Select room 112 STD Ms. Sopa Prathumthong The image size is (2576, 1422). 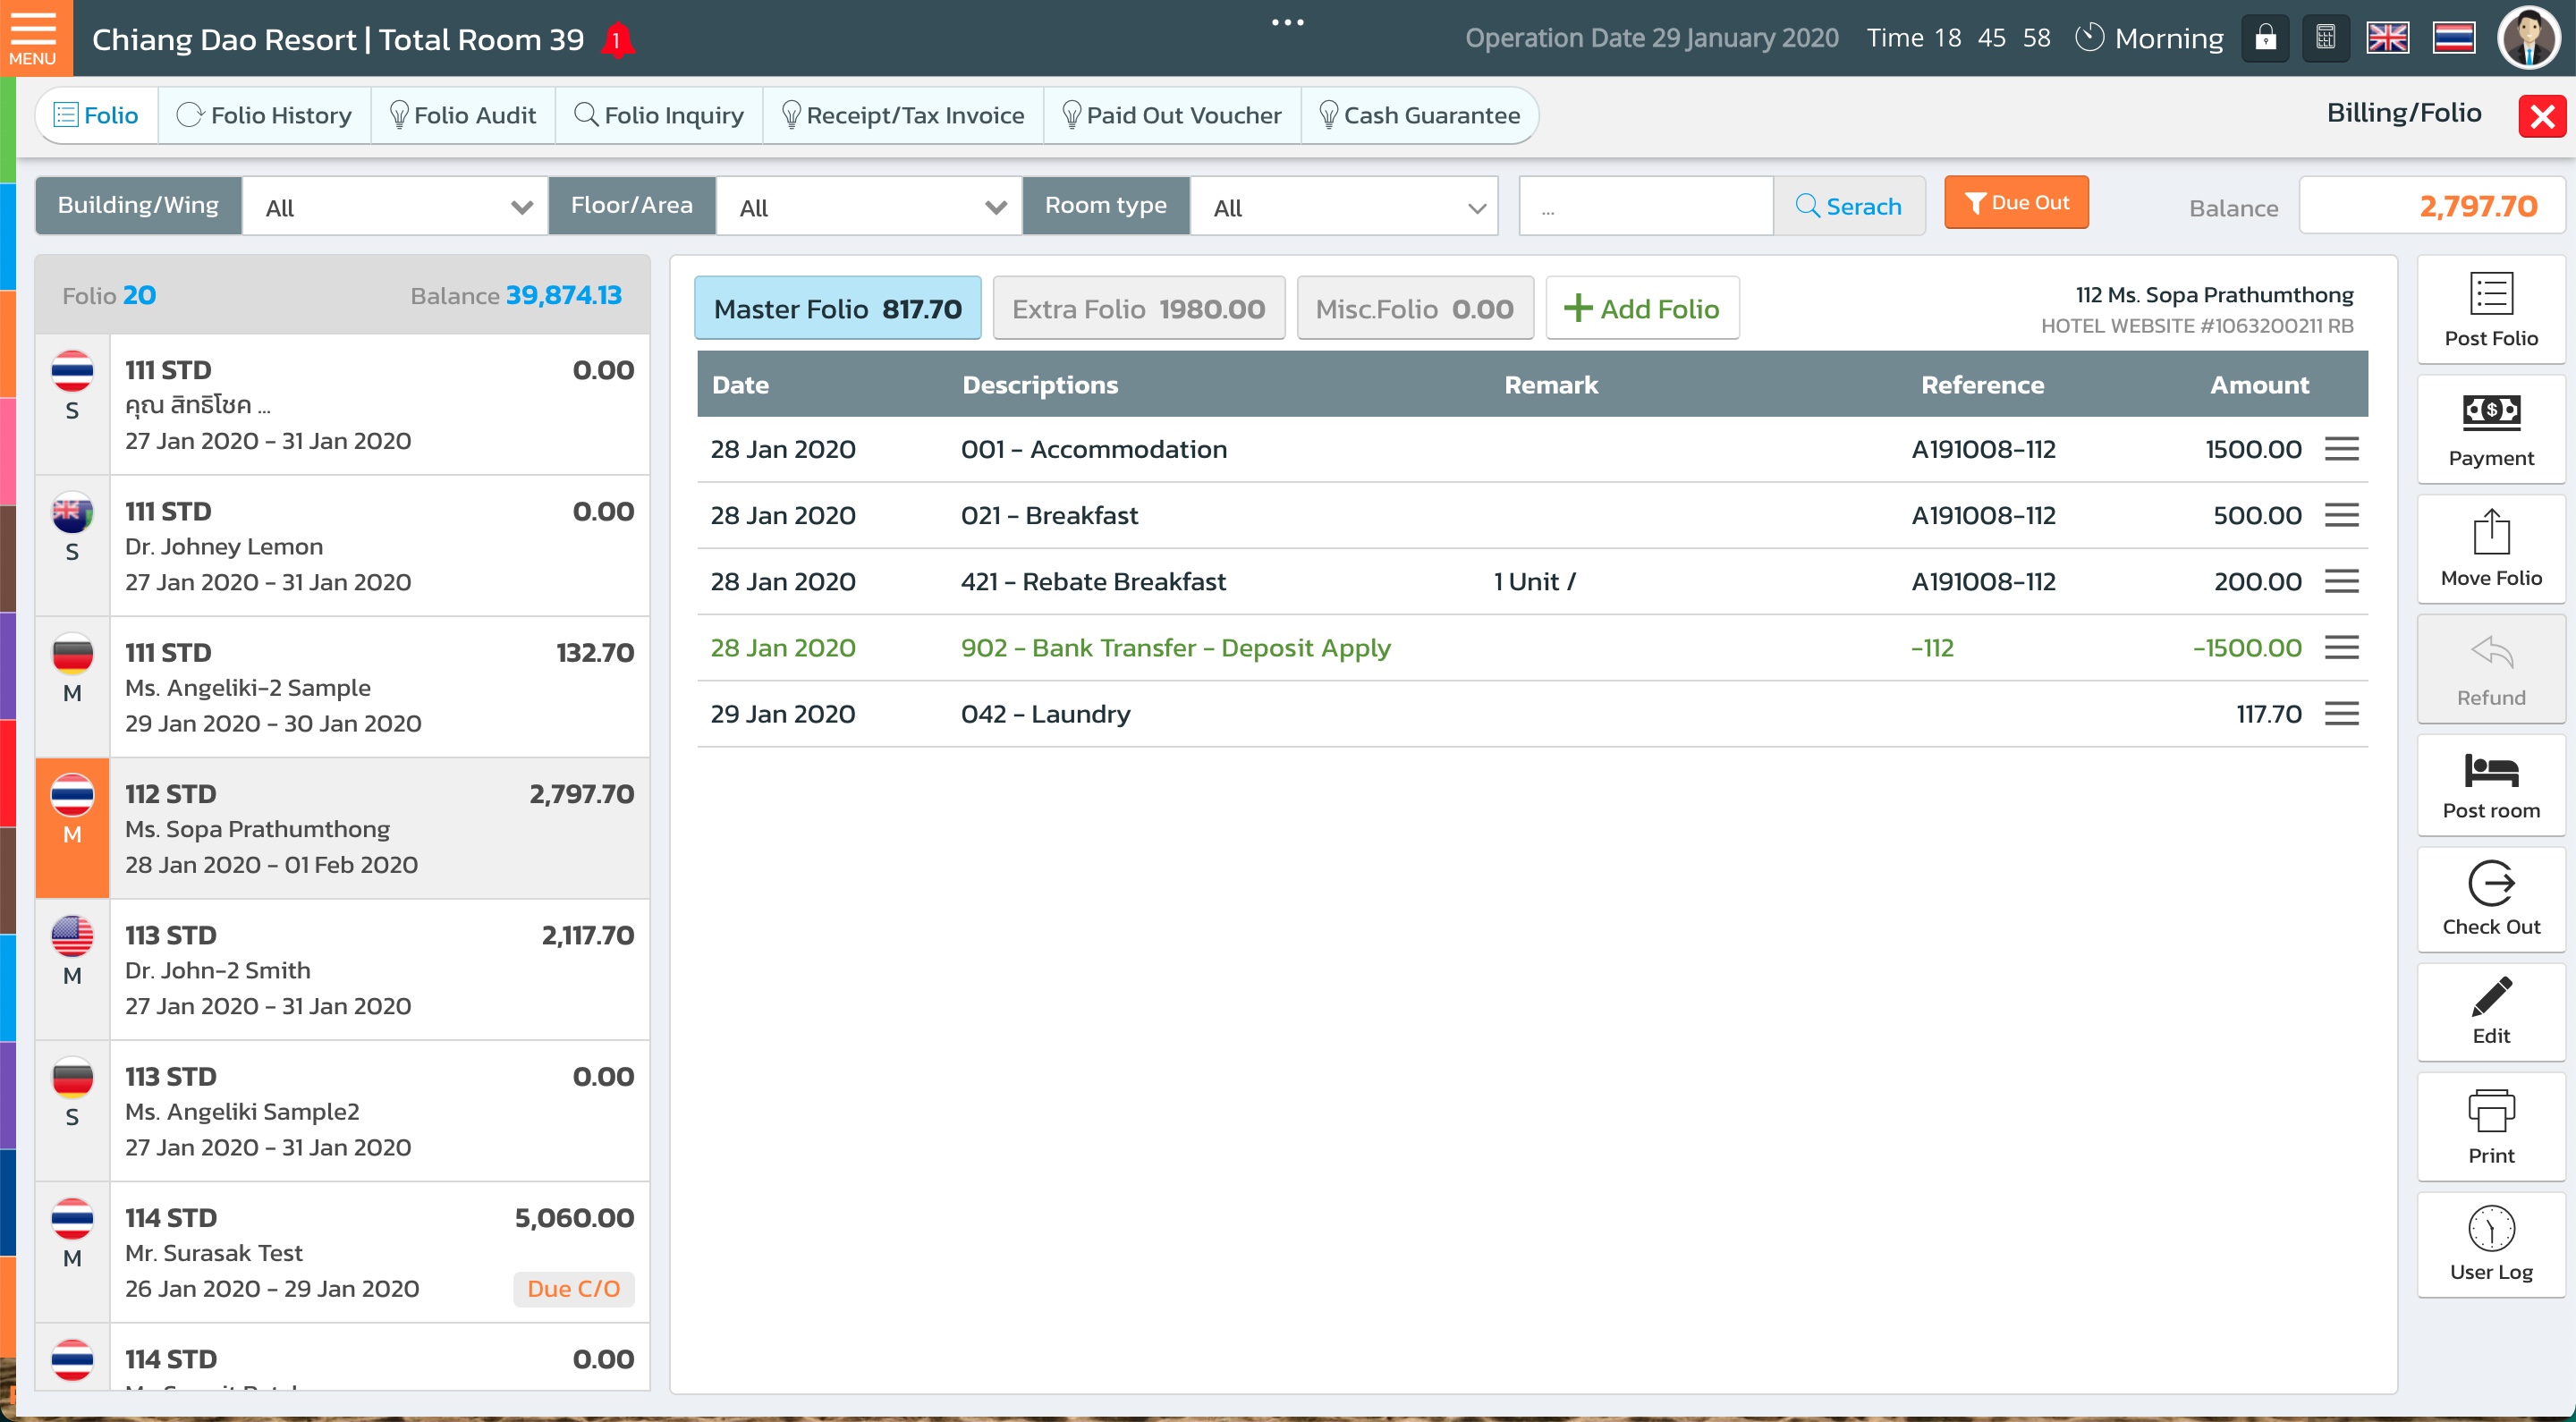[x=342, y=828]
